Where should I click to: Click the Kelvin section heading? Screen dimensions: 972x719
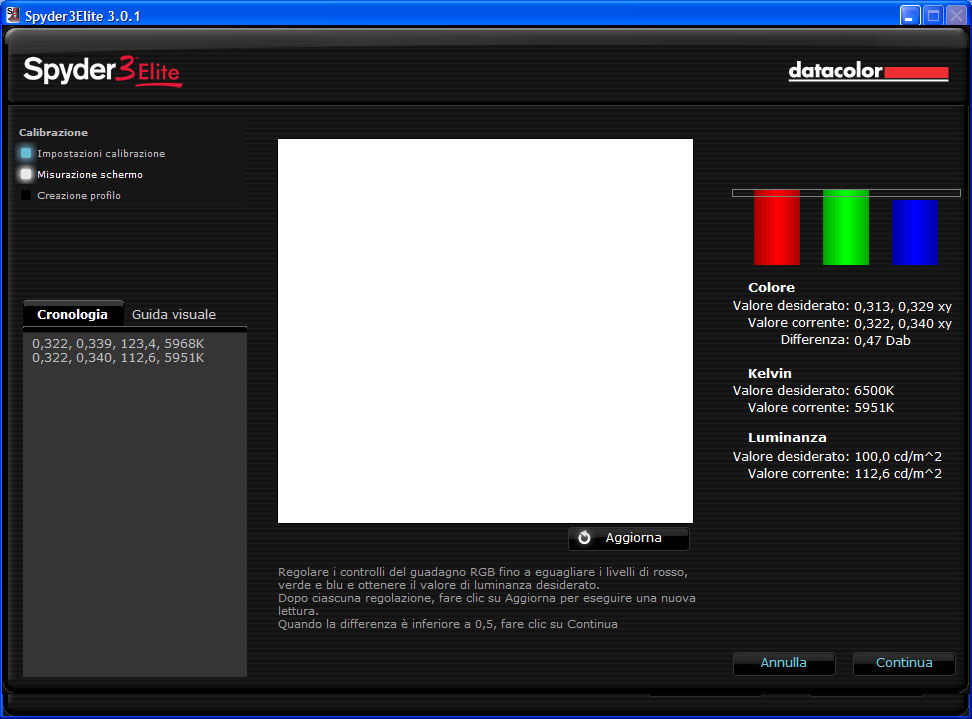tap(770, 373)
